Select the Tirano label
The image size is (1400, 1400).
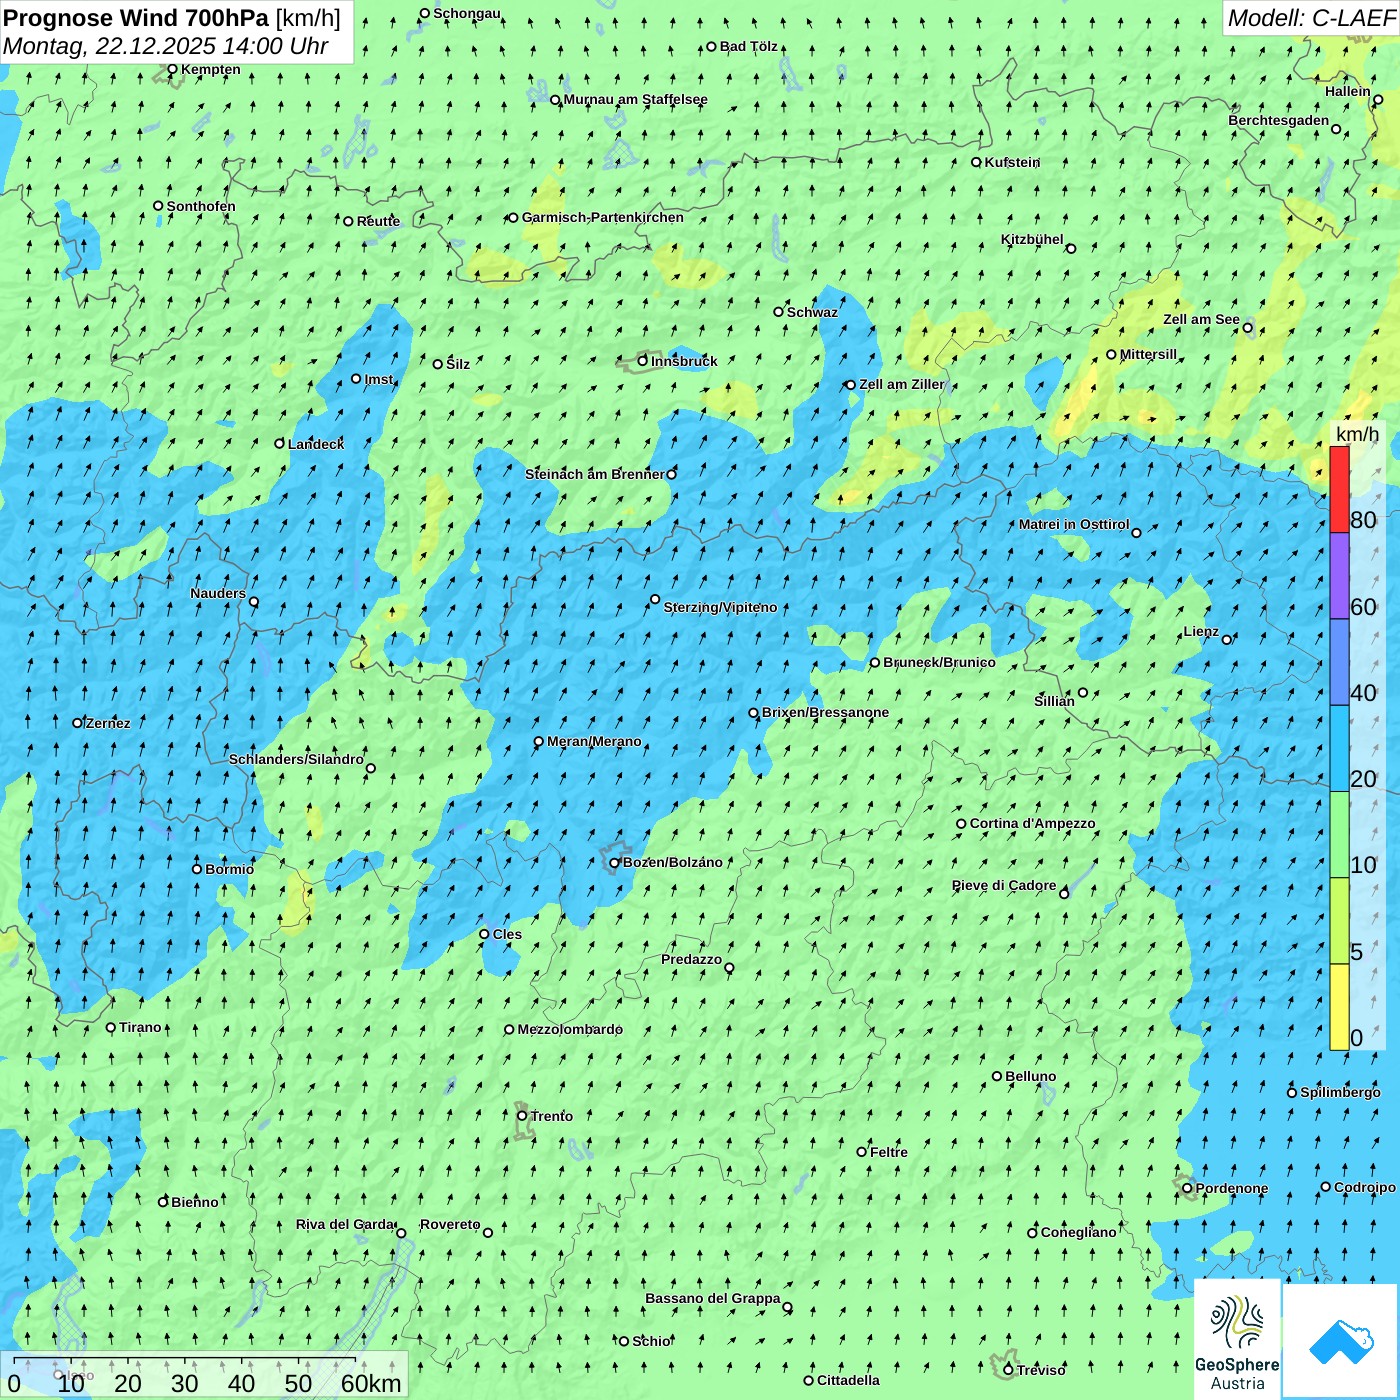point(140,1027)
